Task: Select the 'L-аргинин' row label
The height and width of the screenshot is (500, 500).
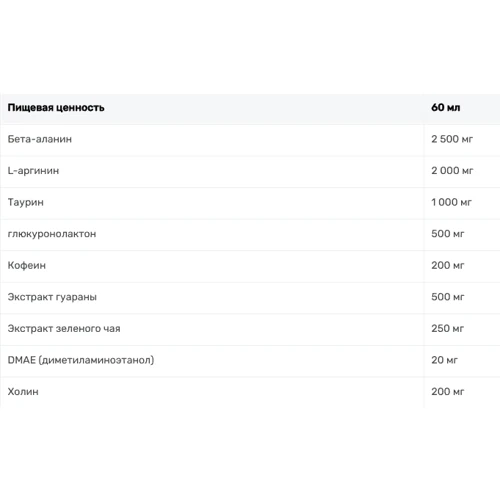Action: pos(33,171)
